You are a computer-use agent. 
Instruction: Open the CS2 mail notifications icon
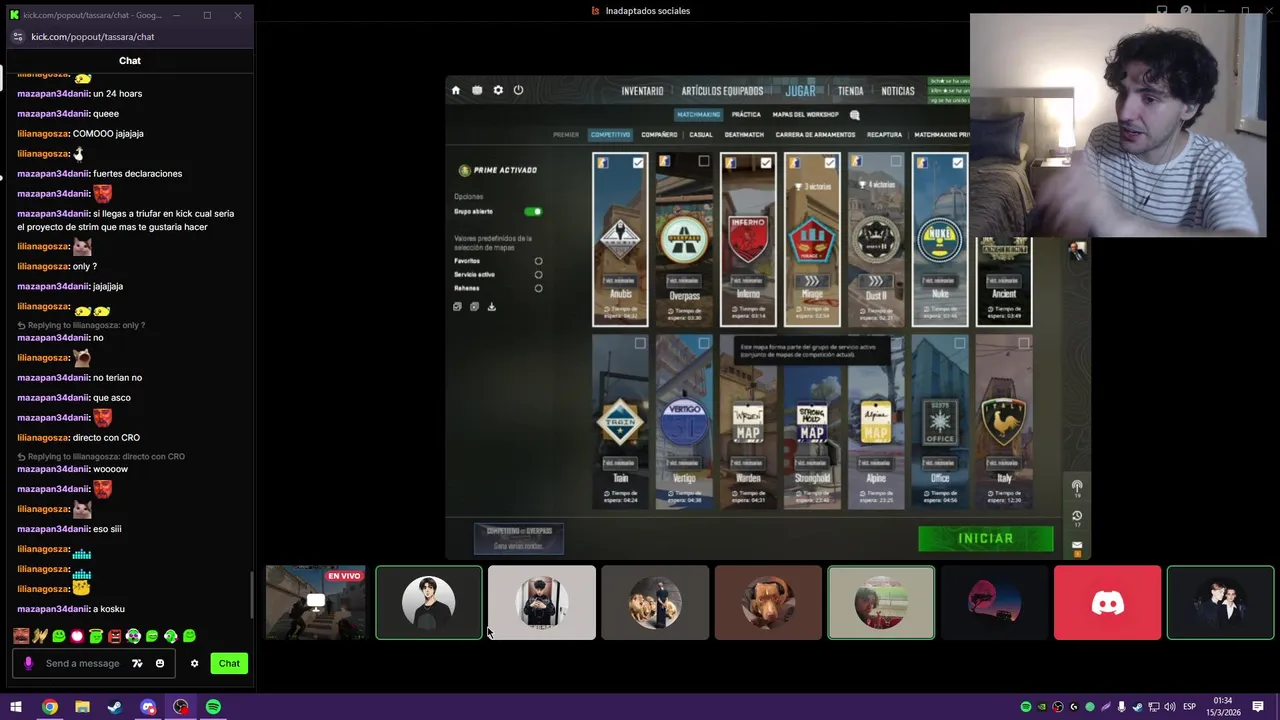pyautogui.click(x=1077, y=546)
